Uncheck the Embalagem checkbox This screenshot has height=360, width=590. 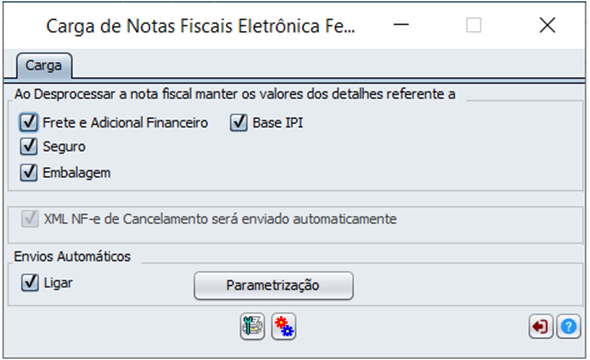[29, 173]
